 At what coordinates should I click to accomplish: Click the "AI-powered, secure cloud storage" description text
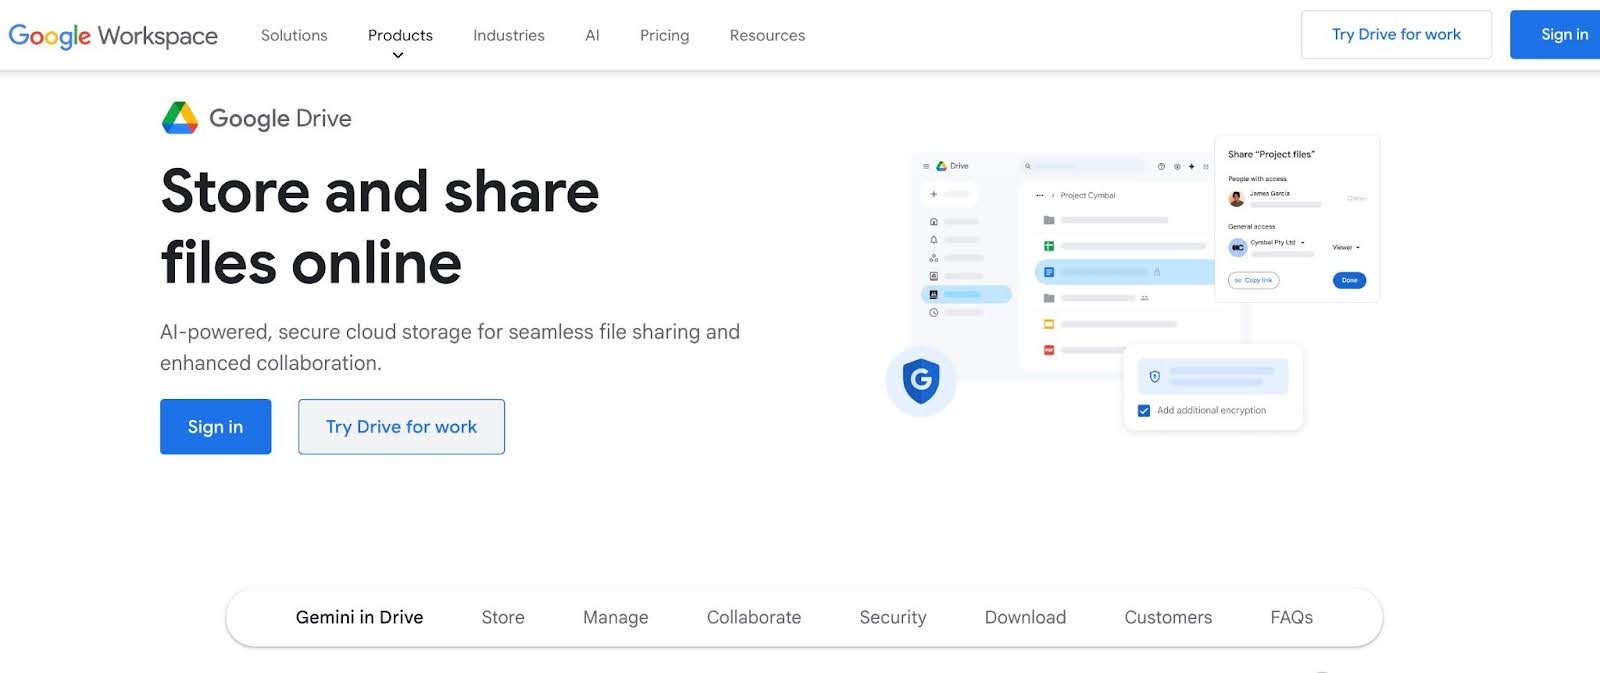click(x=450, y=347)
